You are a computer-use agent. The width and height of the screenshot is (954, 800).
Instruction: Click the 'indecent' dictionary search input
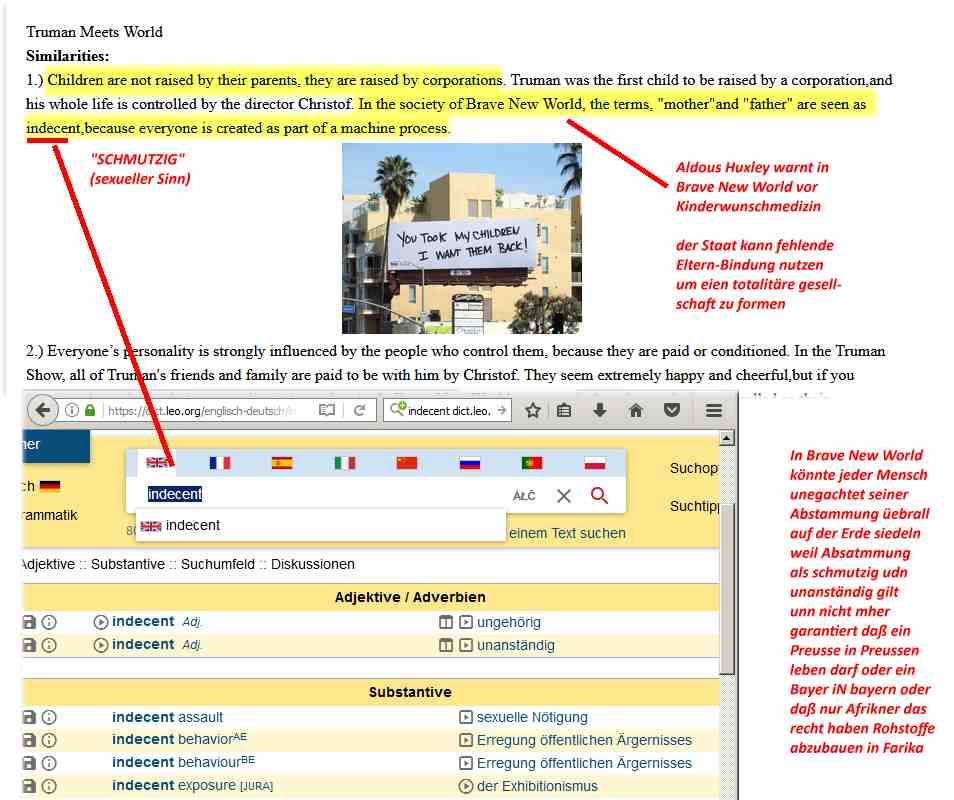click(320, 494)
